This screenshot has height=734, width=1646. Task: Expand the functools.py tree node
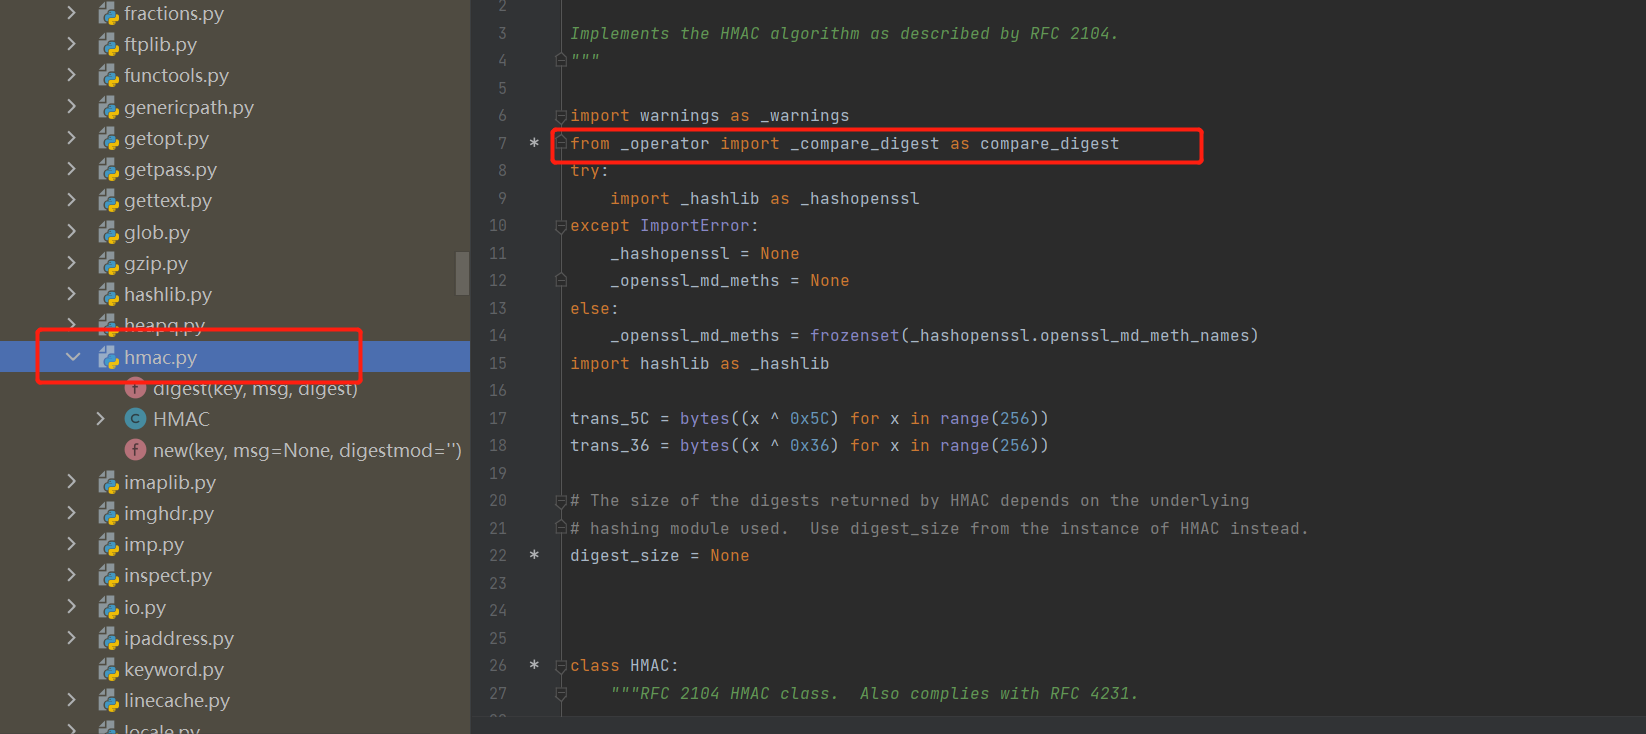(71, 75)
